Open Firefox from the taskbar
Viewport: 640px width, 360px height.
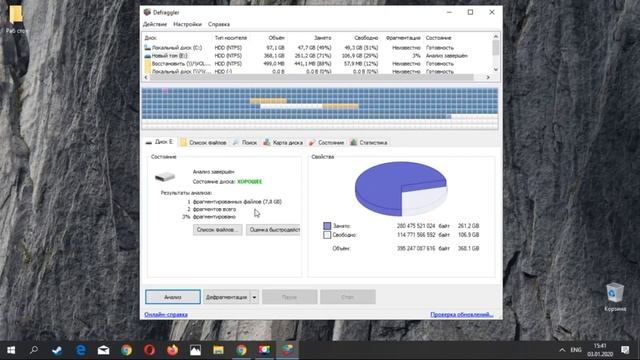(172, 350)
